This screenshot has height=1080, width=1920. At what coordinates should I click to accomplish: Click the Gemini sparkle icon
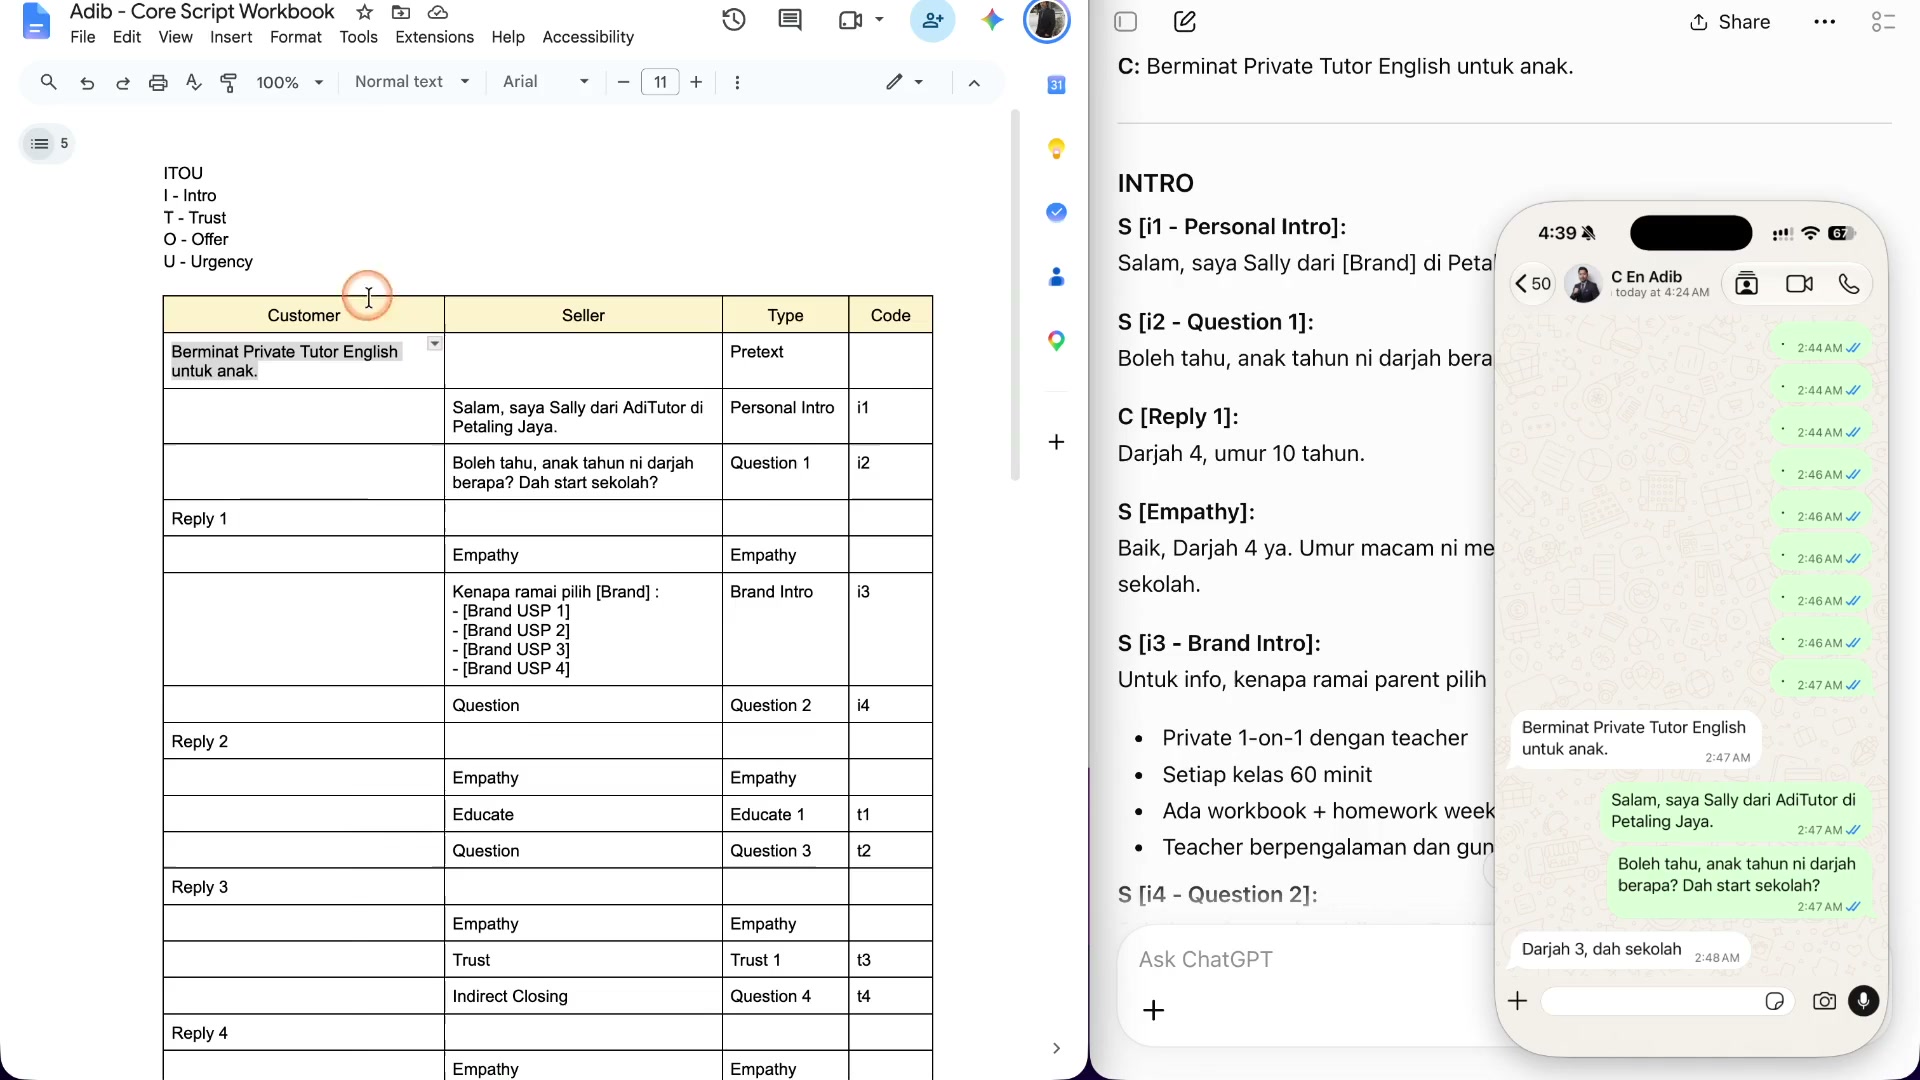tap(992, 20)
